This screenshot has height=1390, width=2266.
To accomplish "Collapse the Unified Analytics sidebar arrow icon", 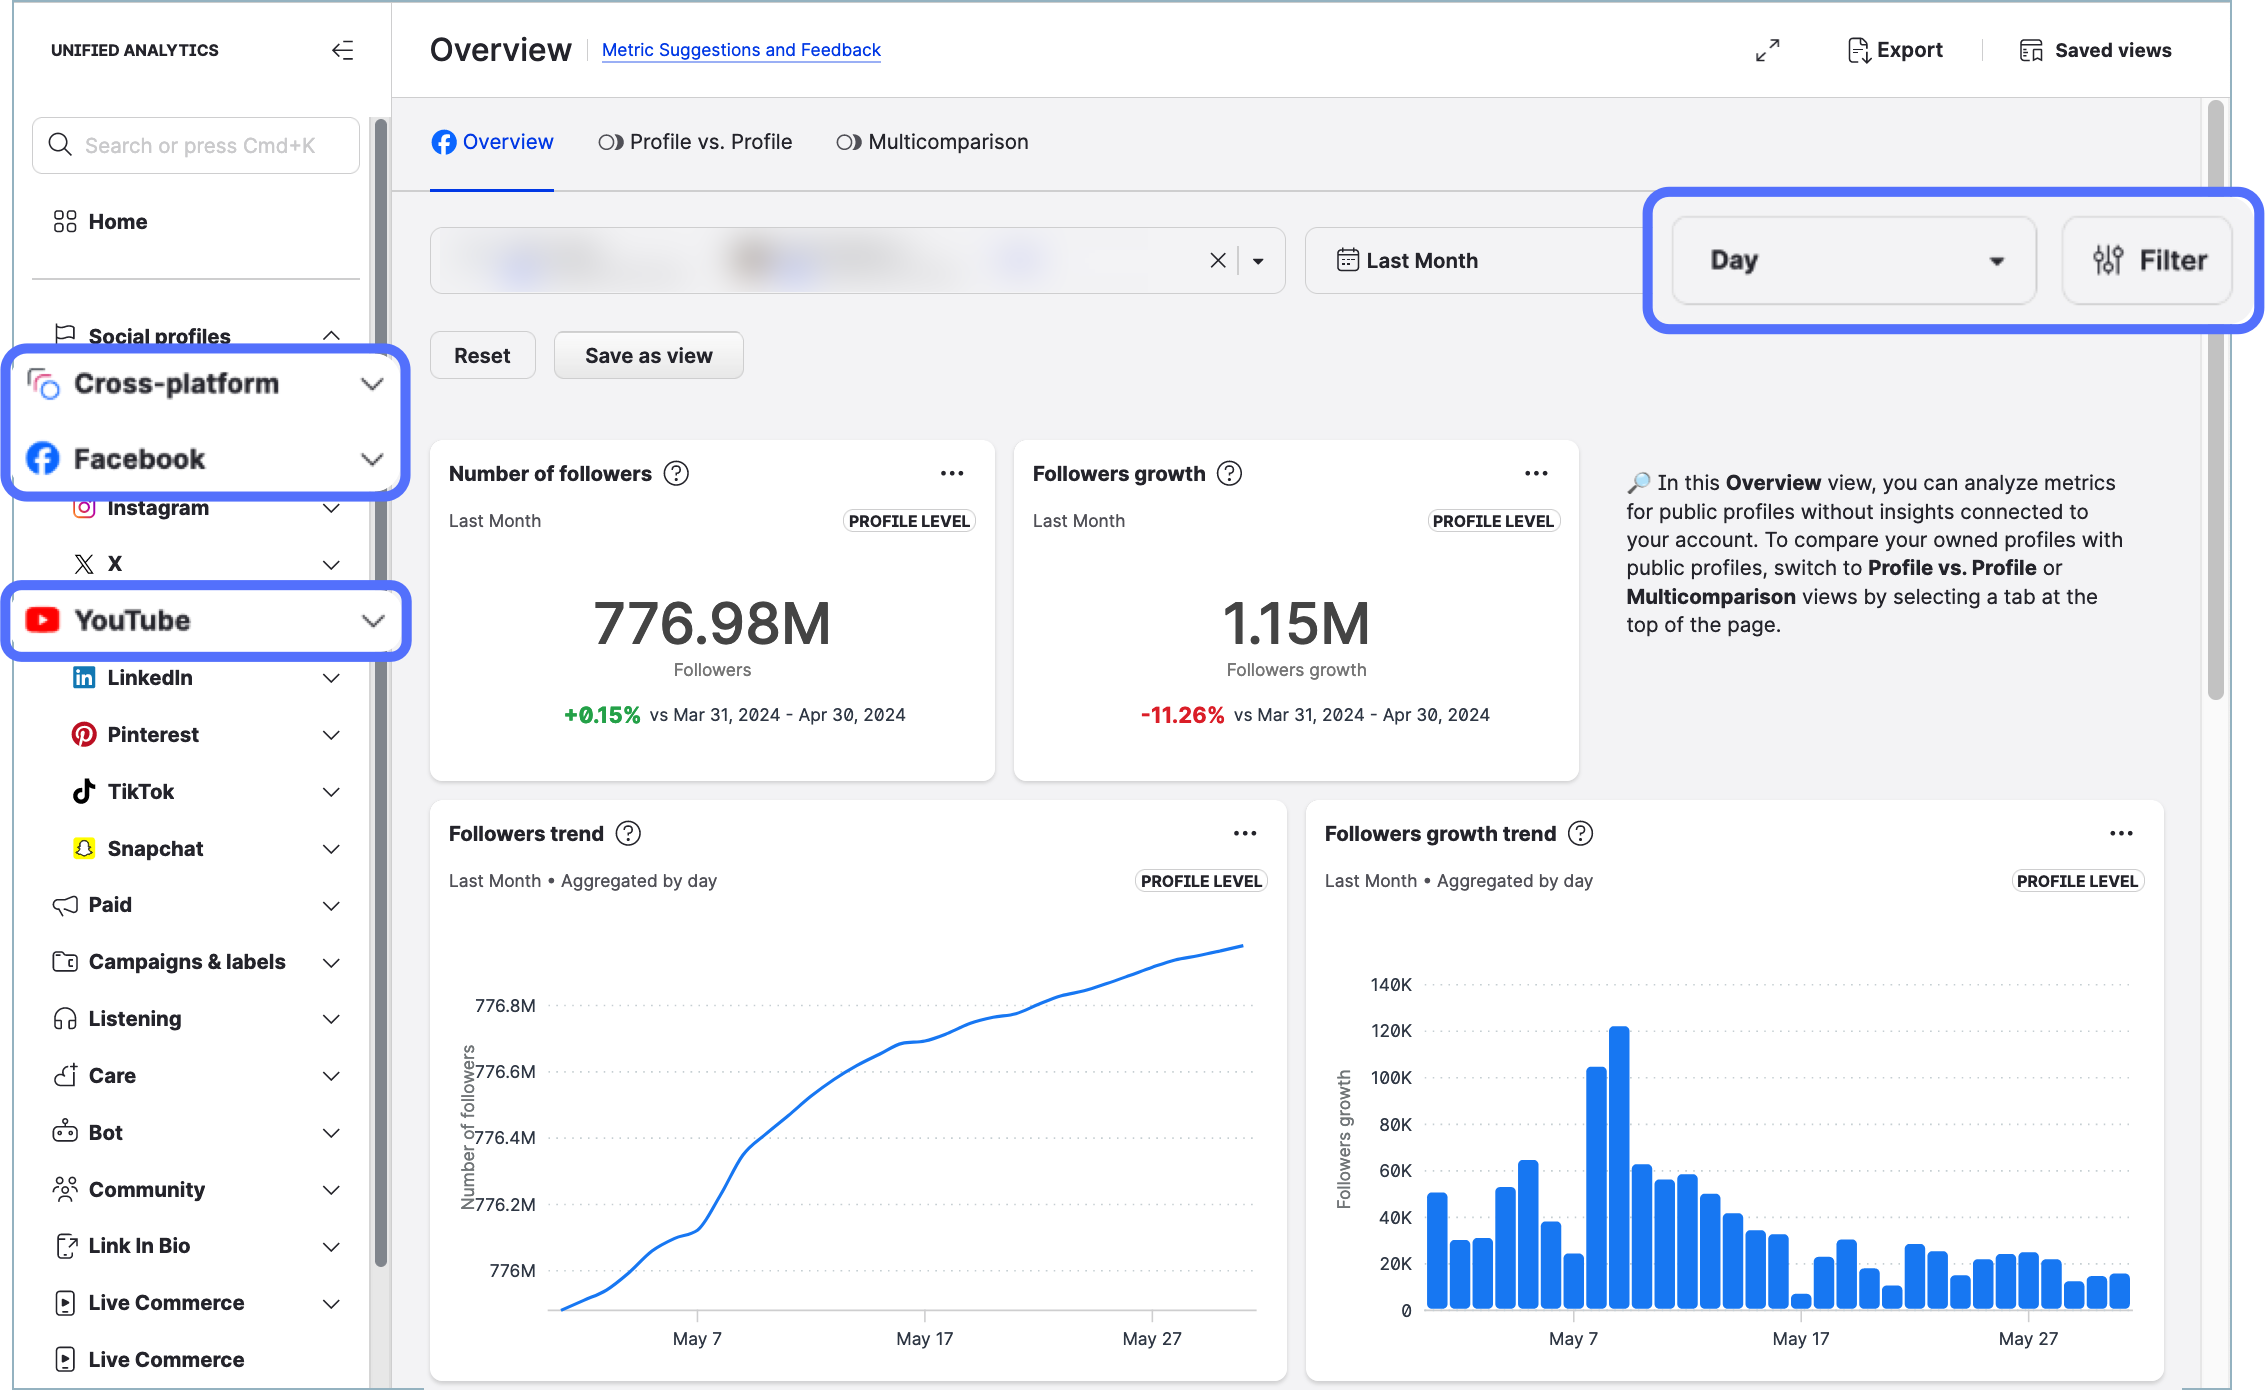I will tap(342, 50).
